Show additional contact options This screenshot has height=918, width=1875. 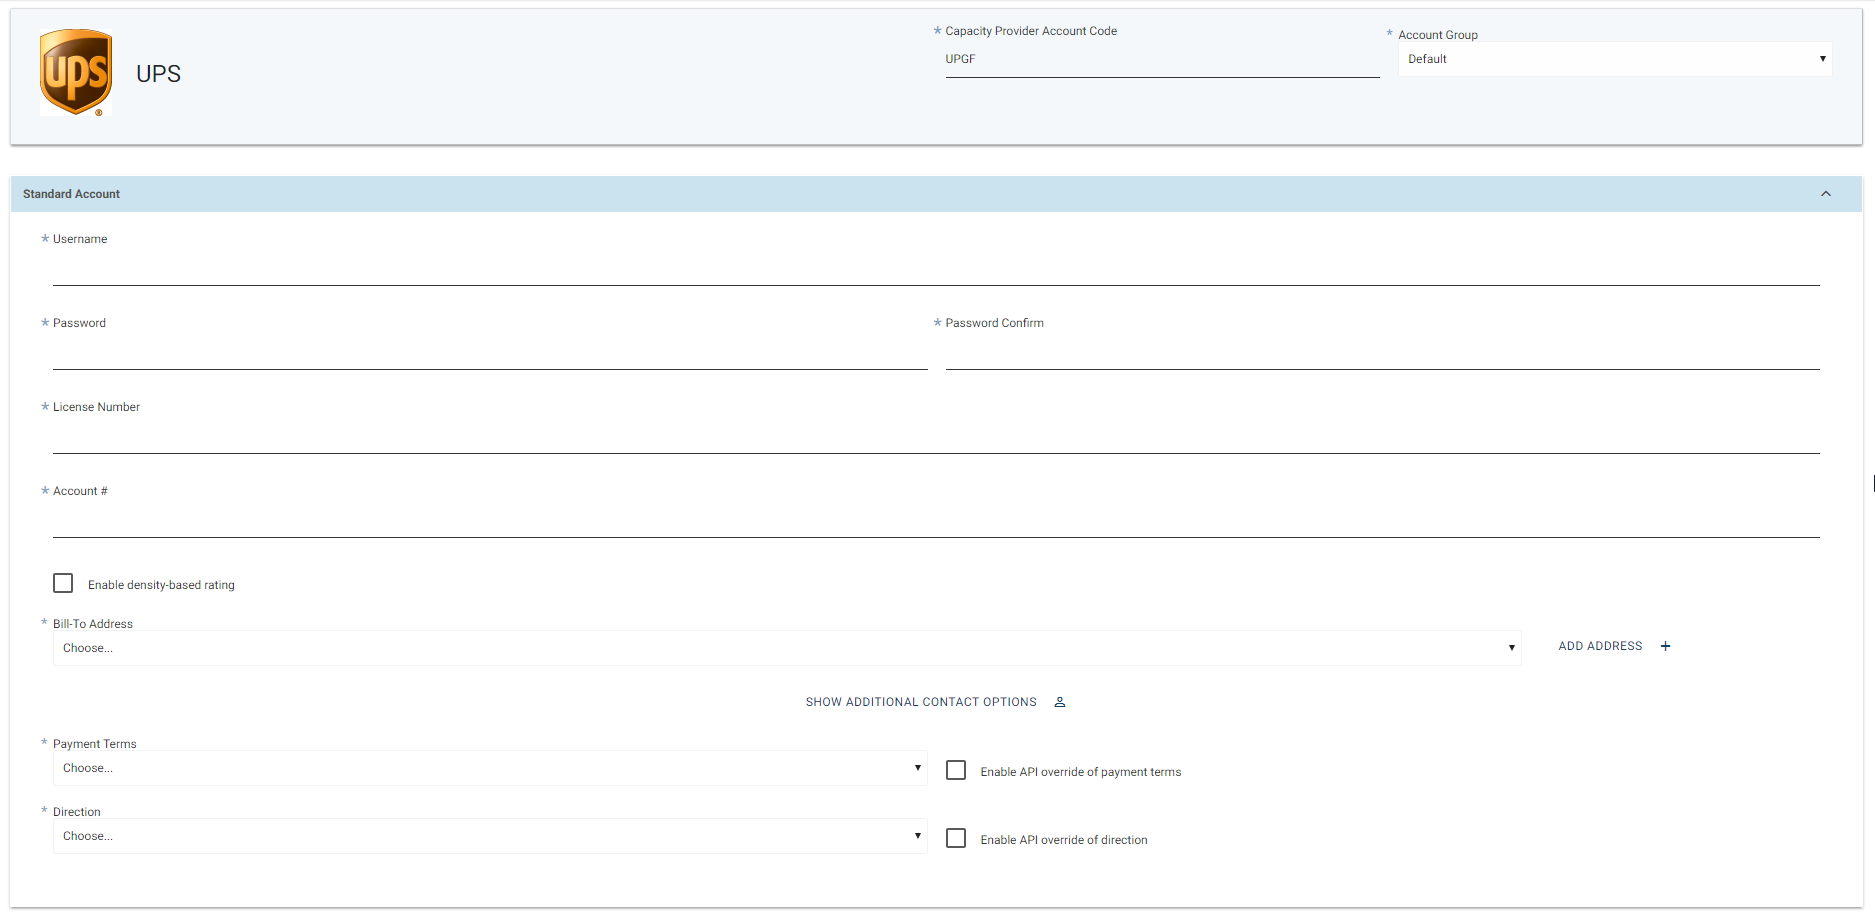(921, 702)
